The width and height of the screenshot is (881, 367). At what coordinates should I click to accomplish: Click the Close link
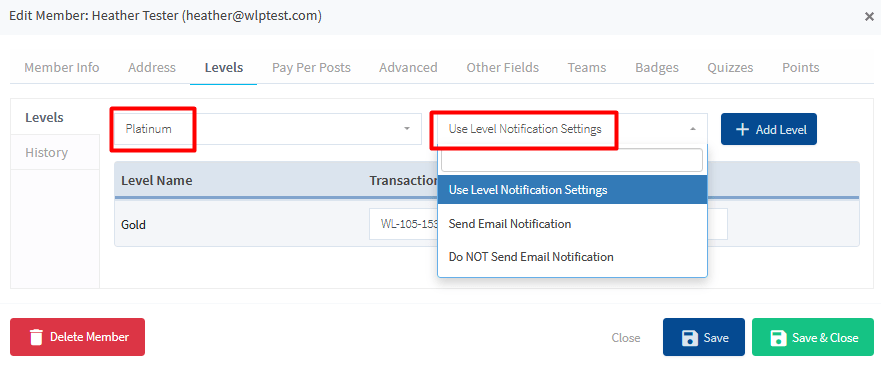click(x=626, y=338)
